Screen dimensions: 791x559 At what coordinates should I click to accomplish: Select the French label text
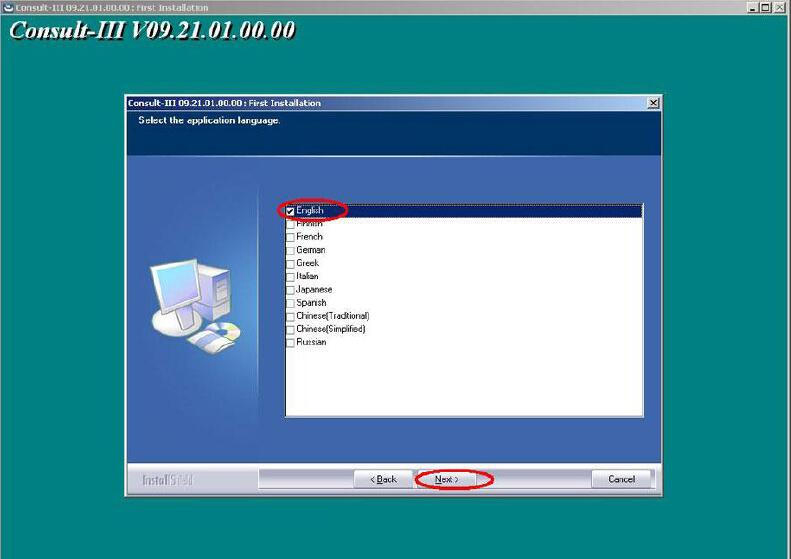pyautogui.click(x=309, y=237)
